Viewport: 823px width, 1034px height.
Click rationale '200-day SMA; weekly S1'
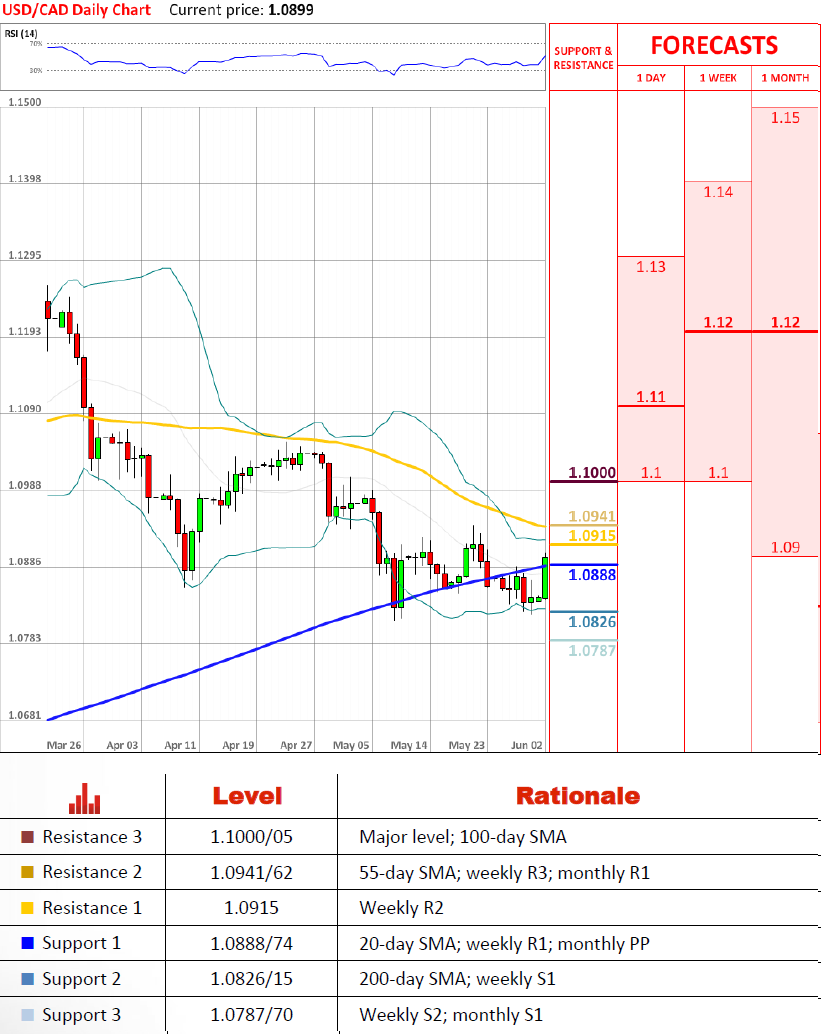click(x=457, y=979)
